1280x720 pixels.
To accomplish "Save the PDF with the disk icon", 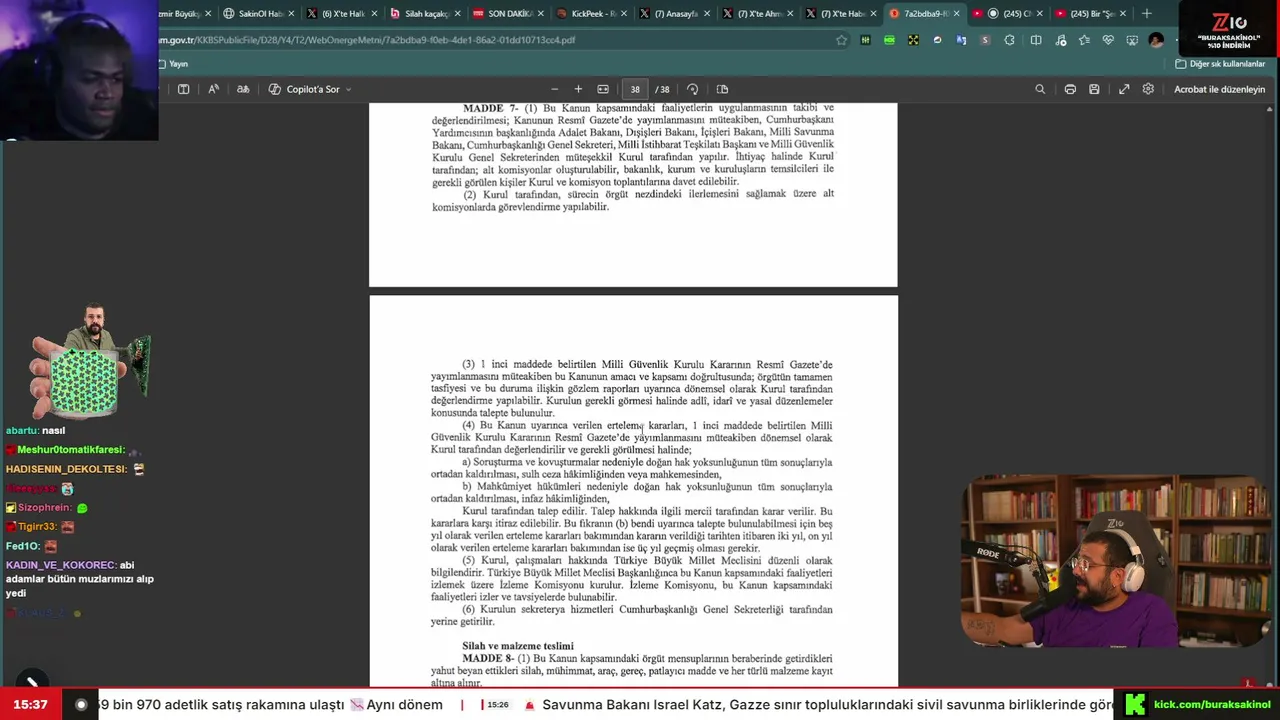I will coord(1094,89).
